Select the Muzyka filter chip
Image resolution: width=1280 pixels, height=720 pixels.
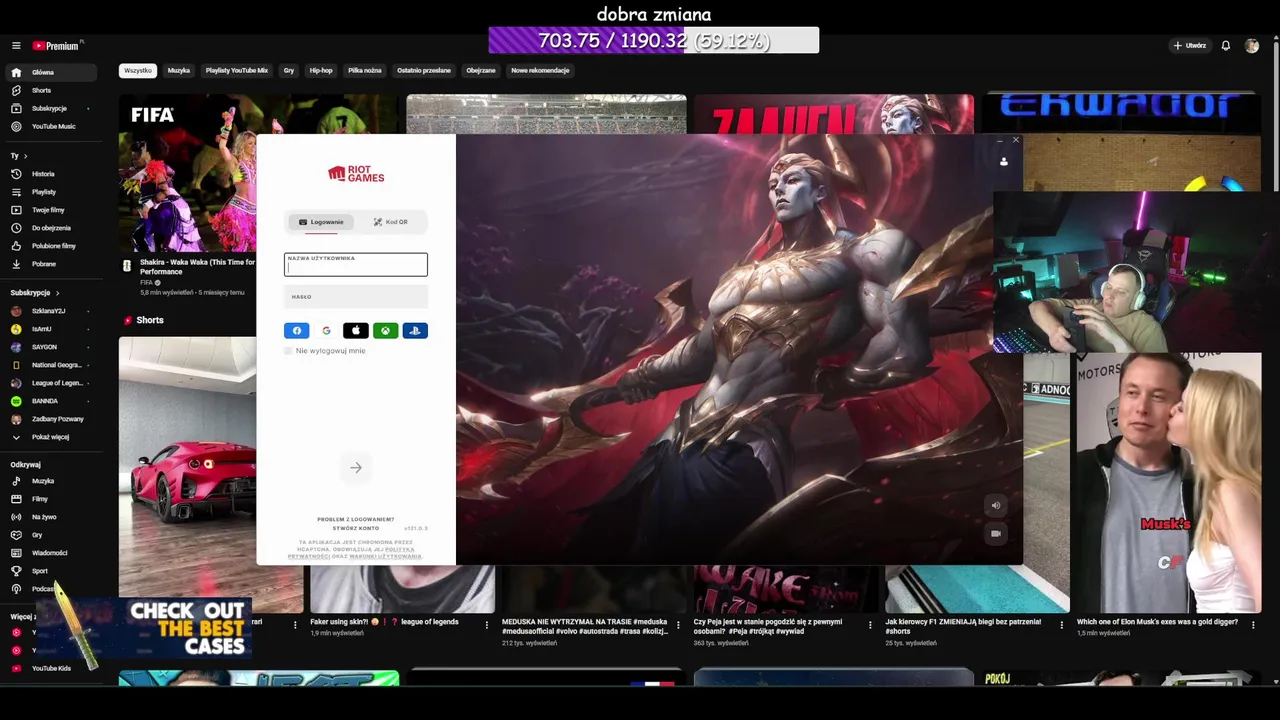179,71
